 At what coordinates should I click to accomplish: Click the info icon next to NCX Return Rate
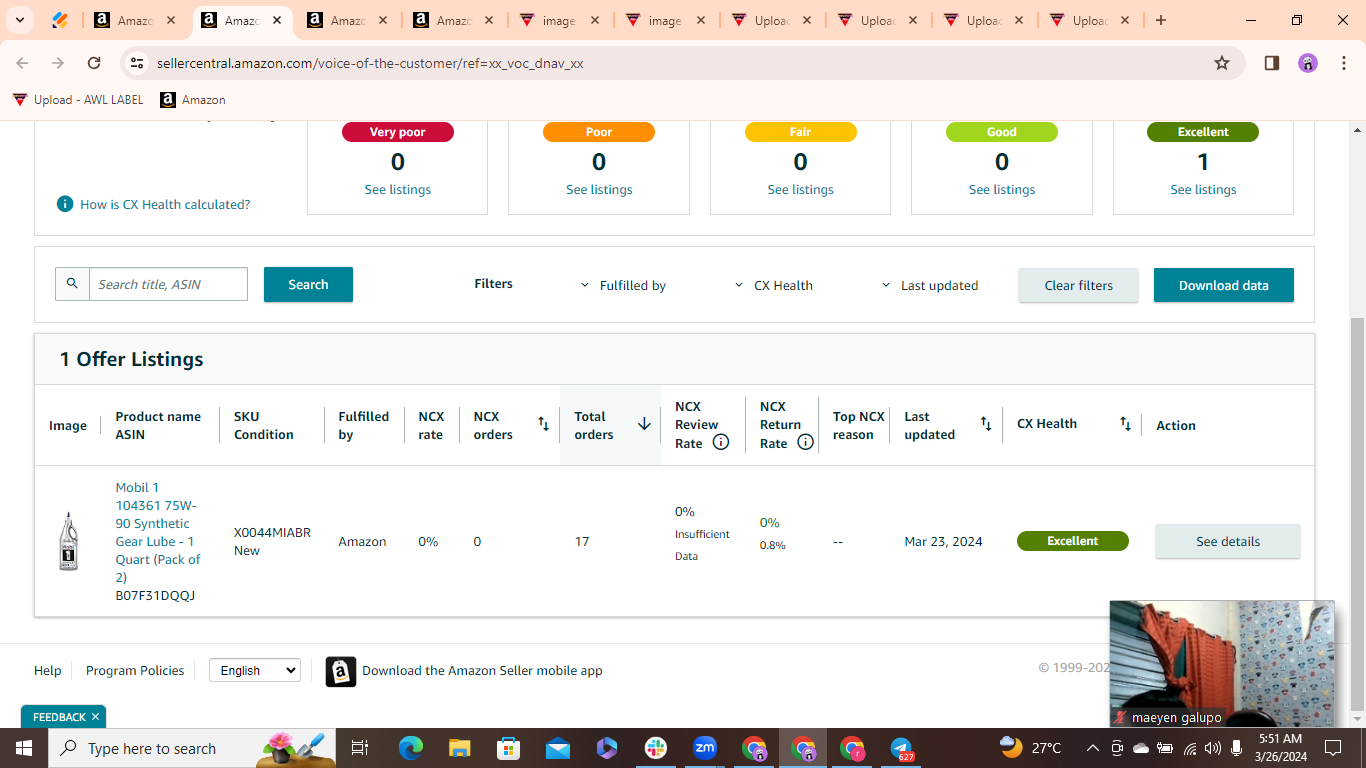(x=805, y=442)
